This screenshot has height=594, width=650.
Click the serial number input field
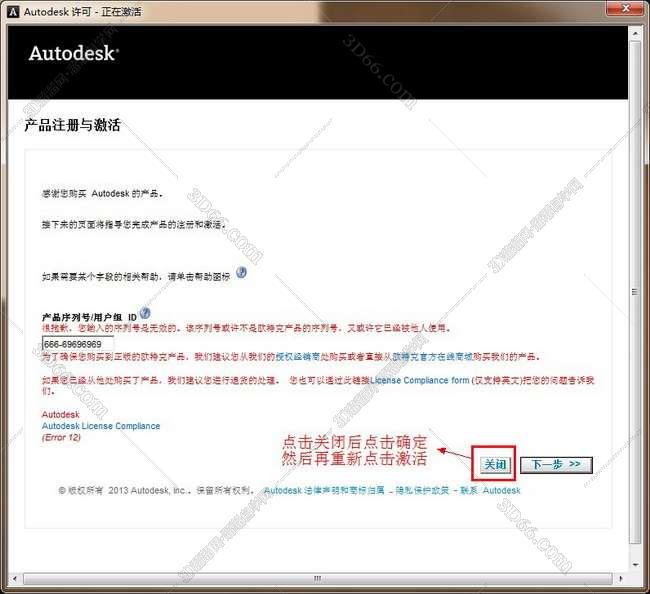(x=78, y=344)
